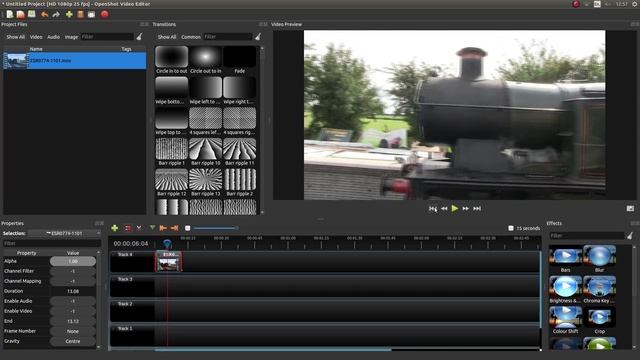Image resolution: width=640 pixels, height=360 pixels.
Task: Pick the Fade transition
Action: pyautogui.click(x=240, y=60)
